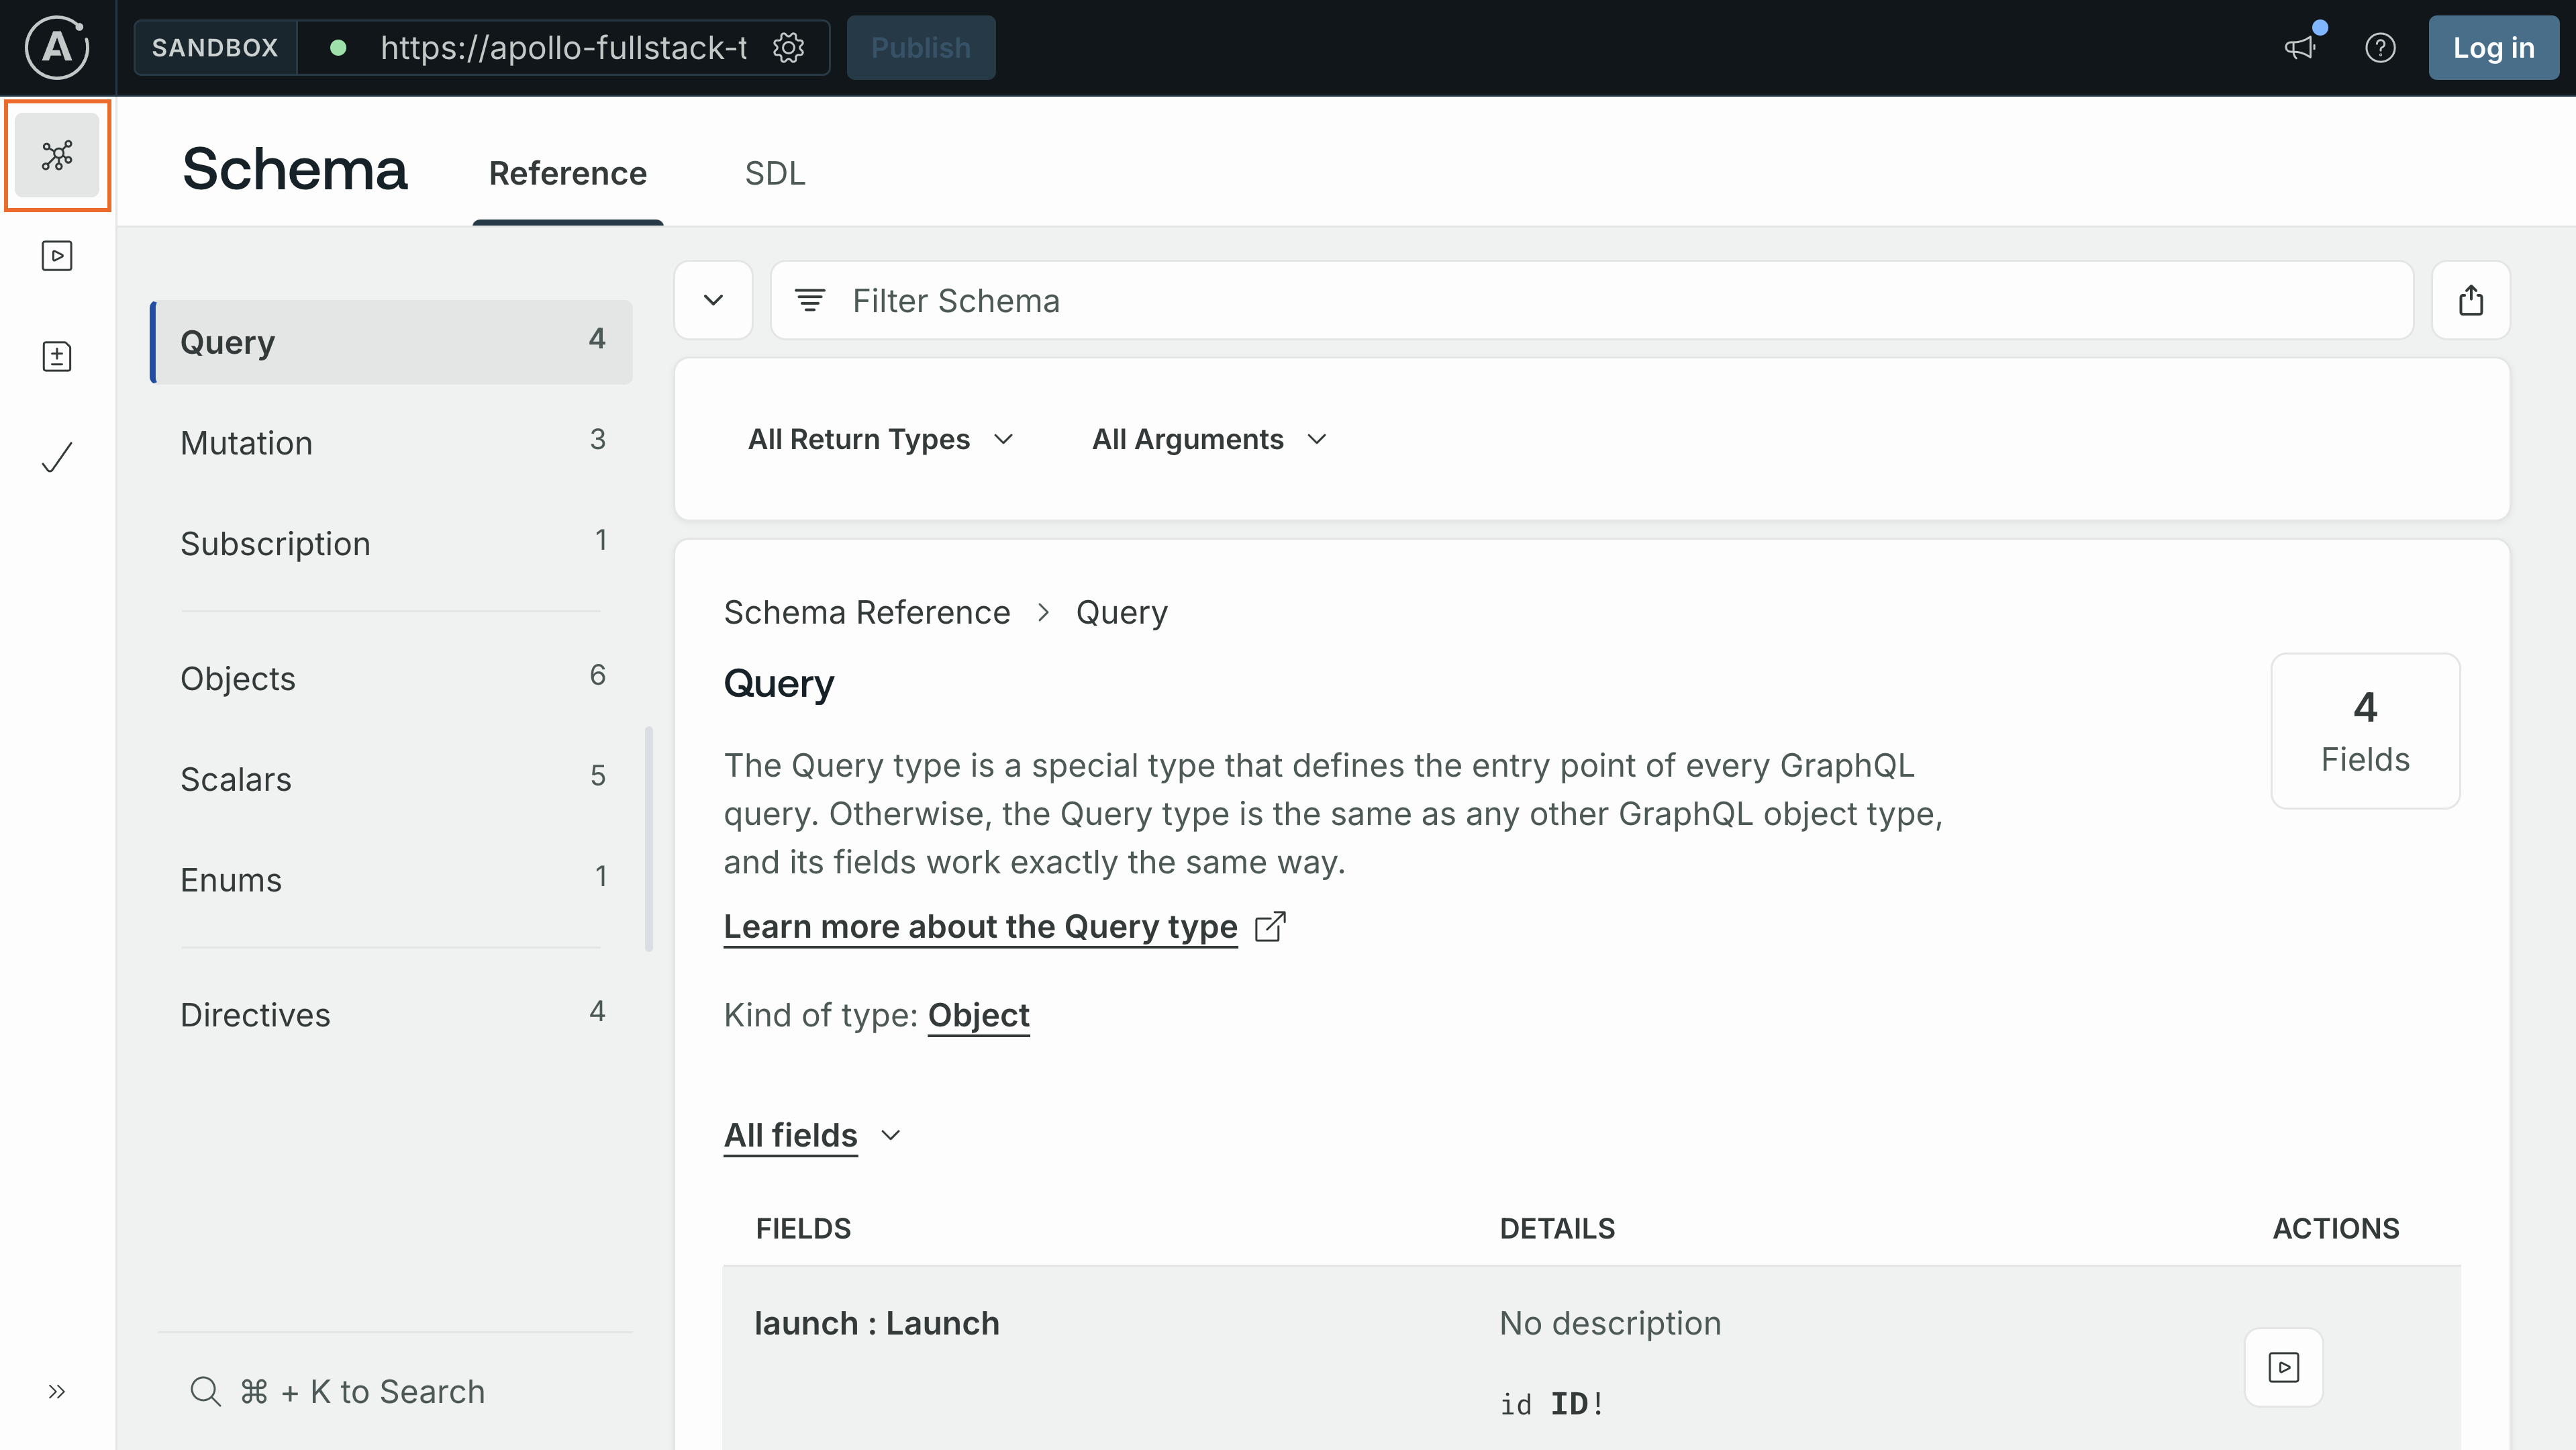The image size is (2576, 1450).
Task: Open connection settings with the gear icon
Action: coord(789,47)
